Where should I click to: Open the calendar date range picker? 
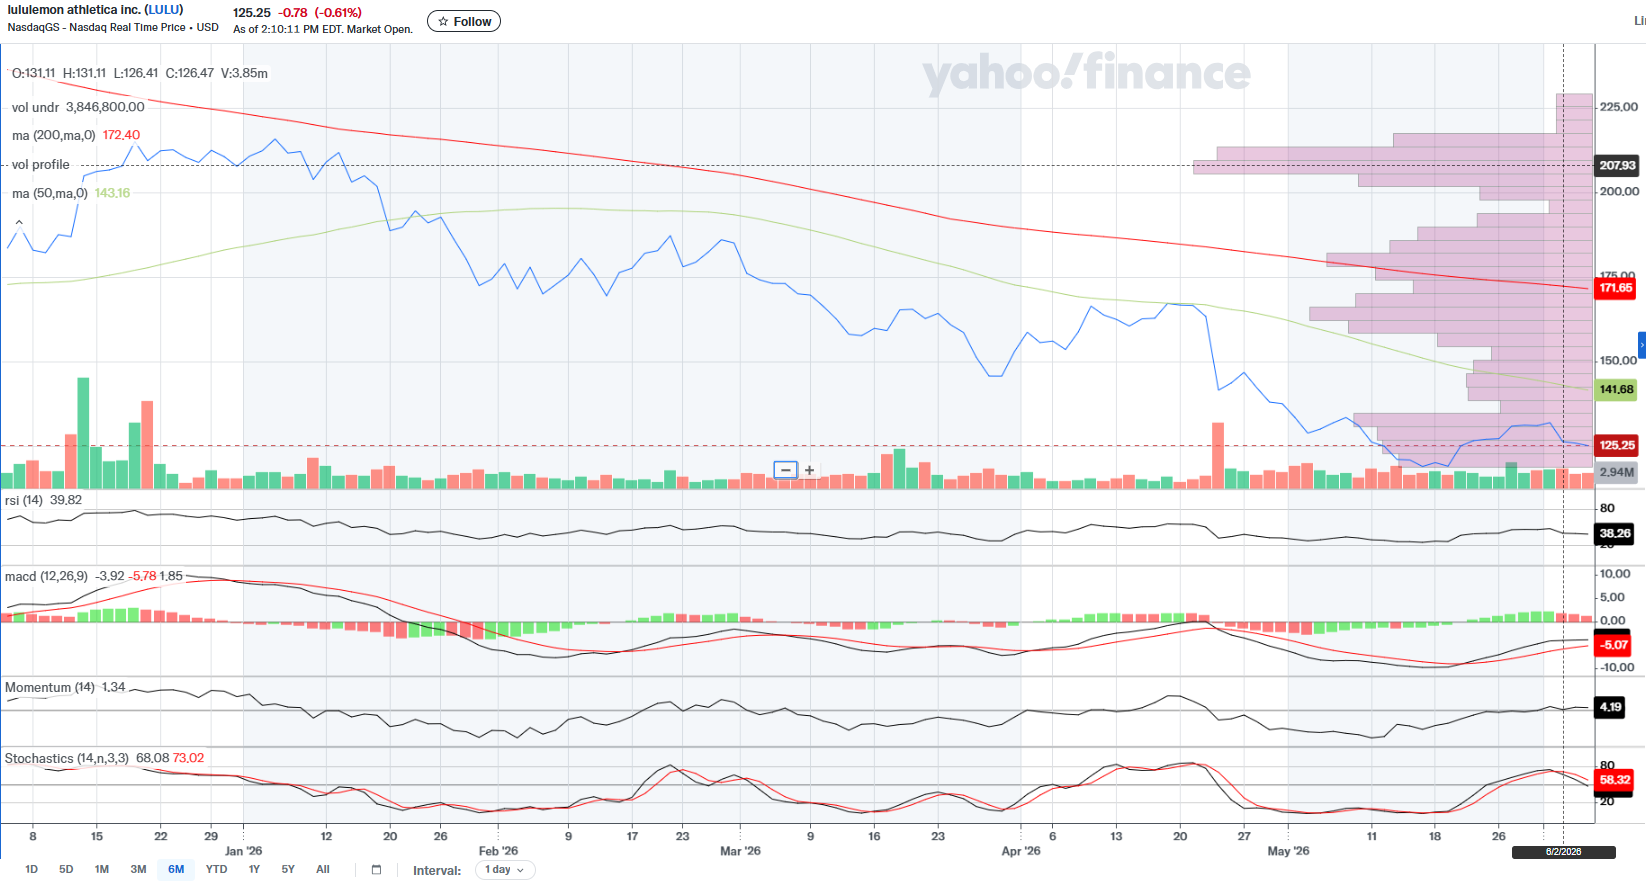coord(376,870)
